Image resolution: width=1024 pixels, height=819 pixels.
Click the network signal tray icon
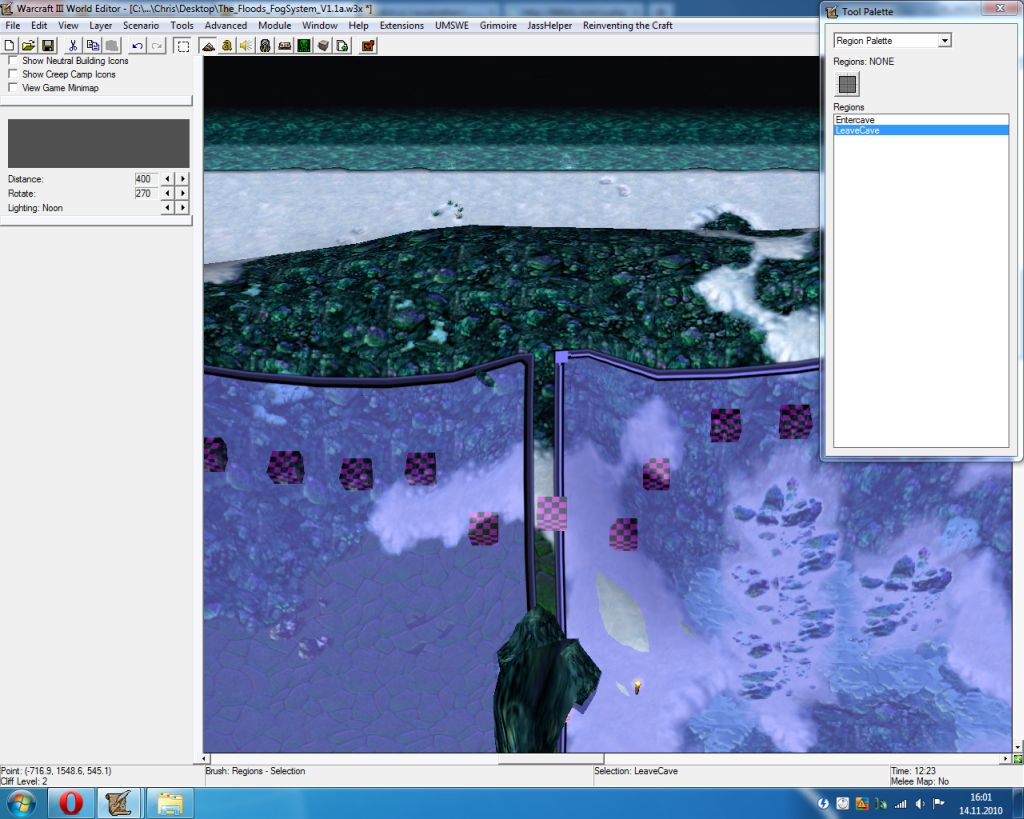coord(901,803)
